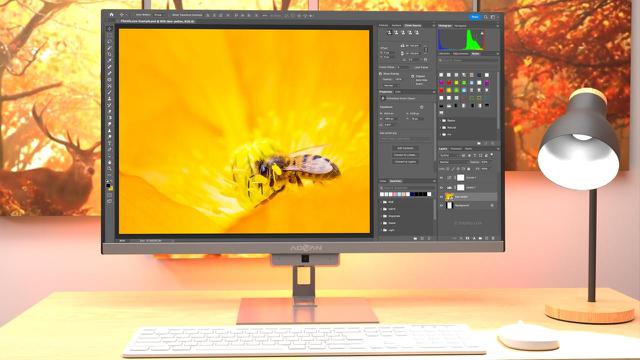Click the Convert to Linked button

(x=405, y=155)
